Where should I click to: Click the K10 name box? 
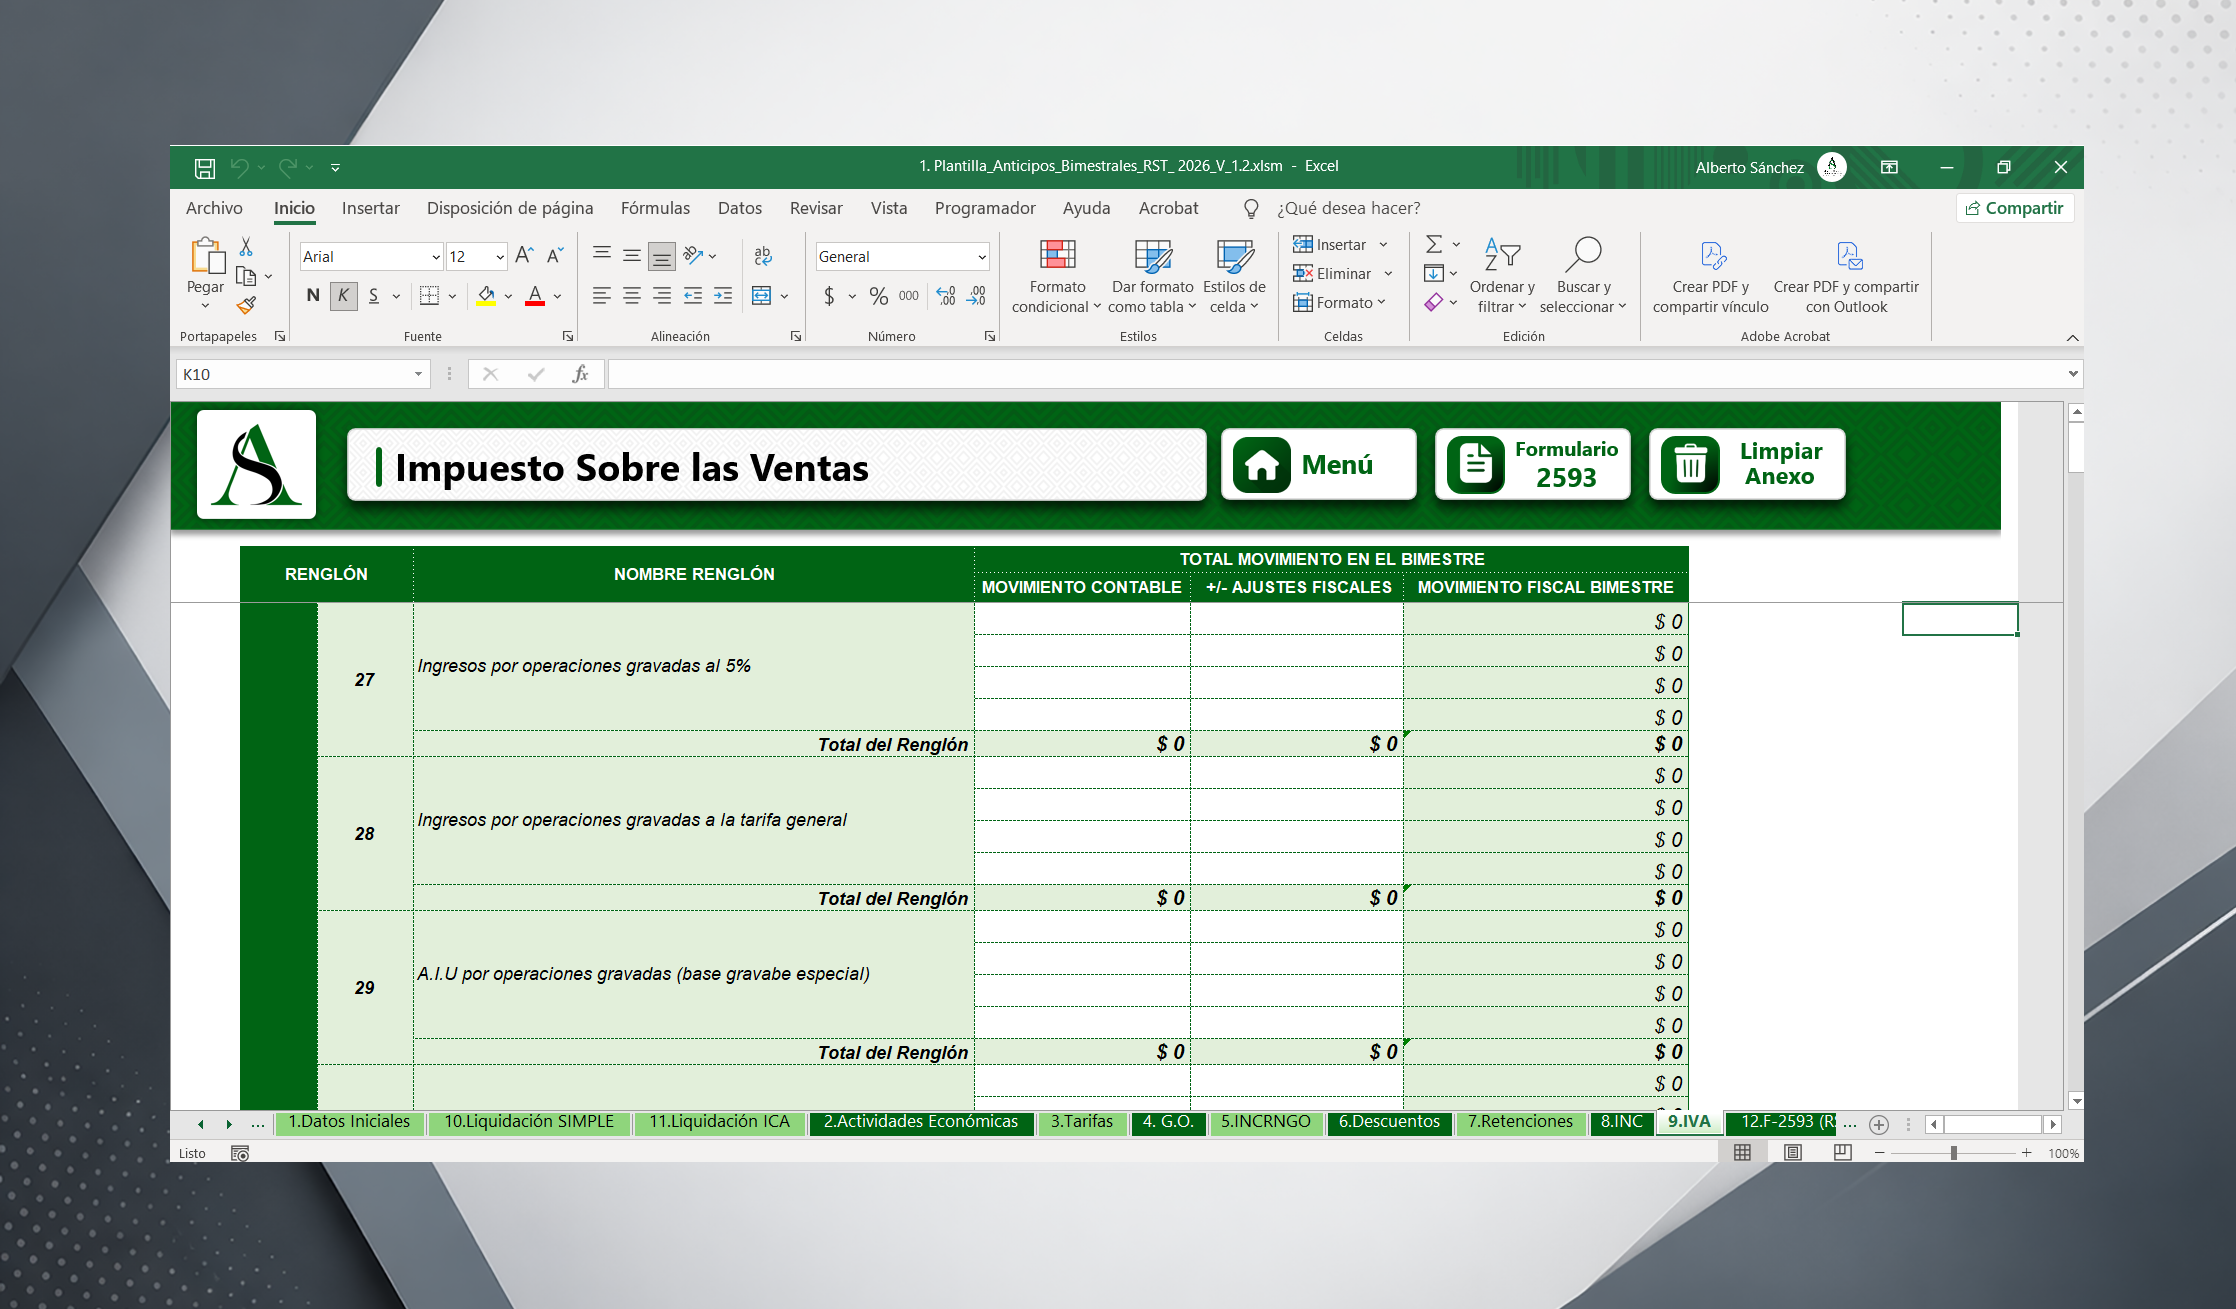point(300,373)
